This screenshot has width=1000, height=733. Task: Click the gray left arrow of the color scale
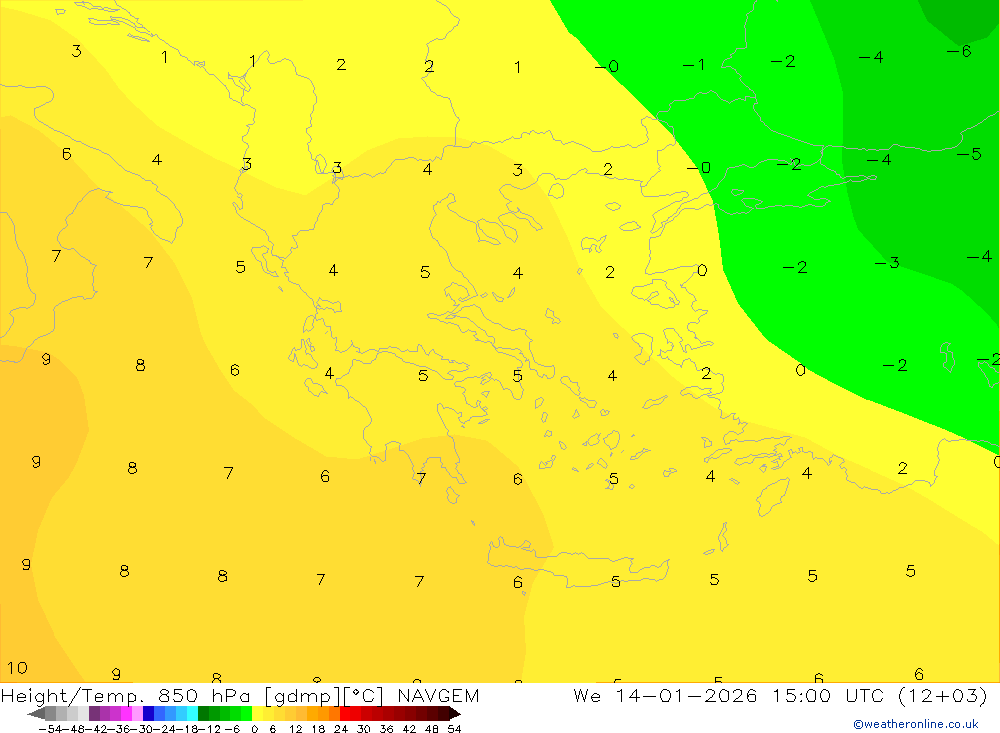point(36,714)
